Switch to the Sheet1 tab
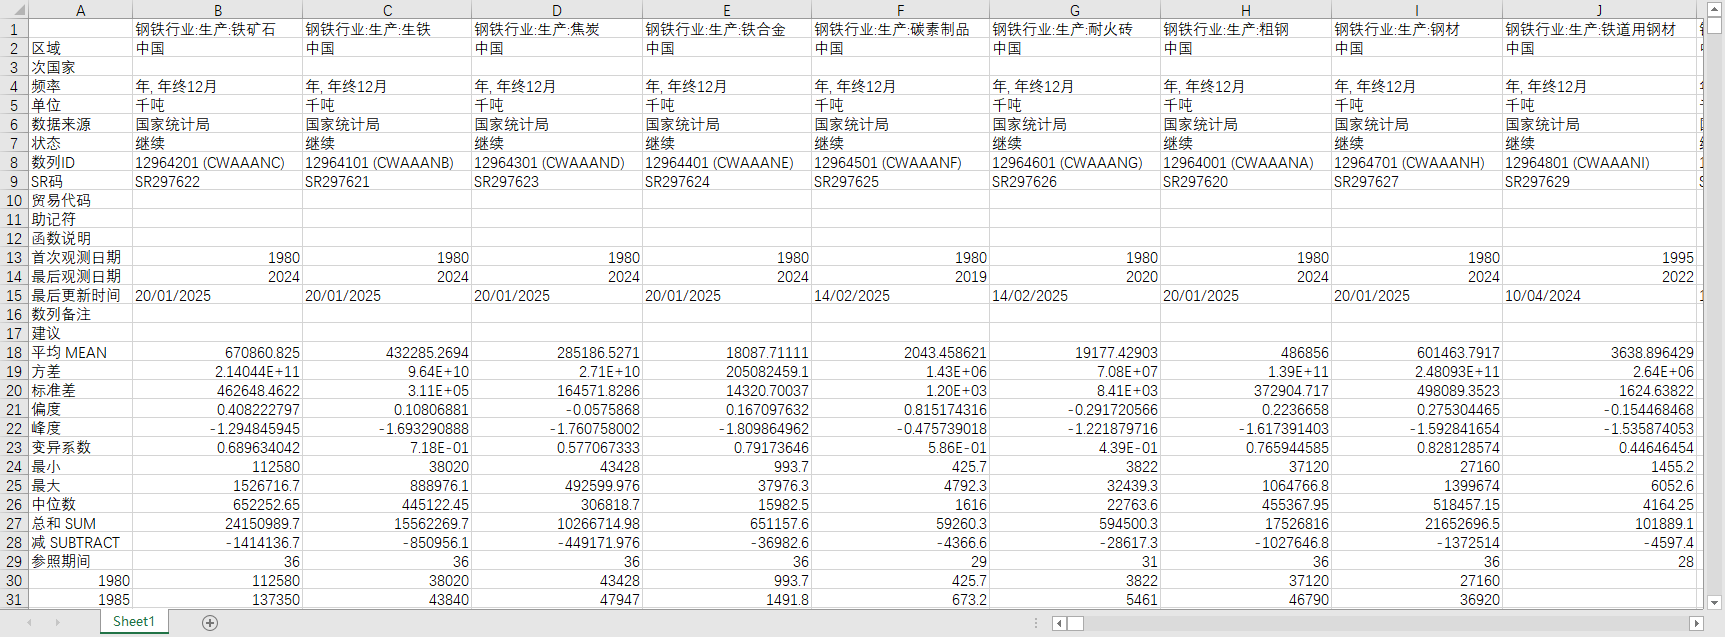The image size is (1725, 637). point(134,622)
